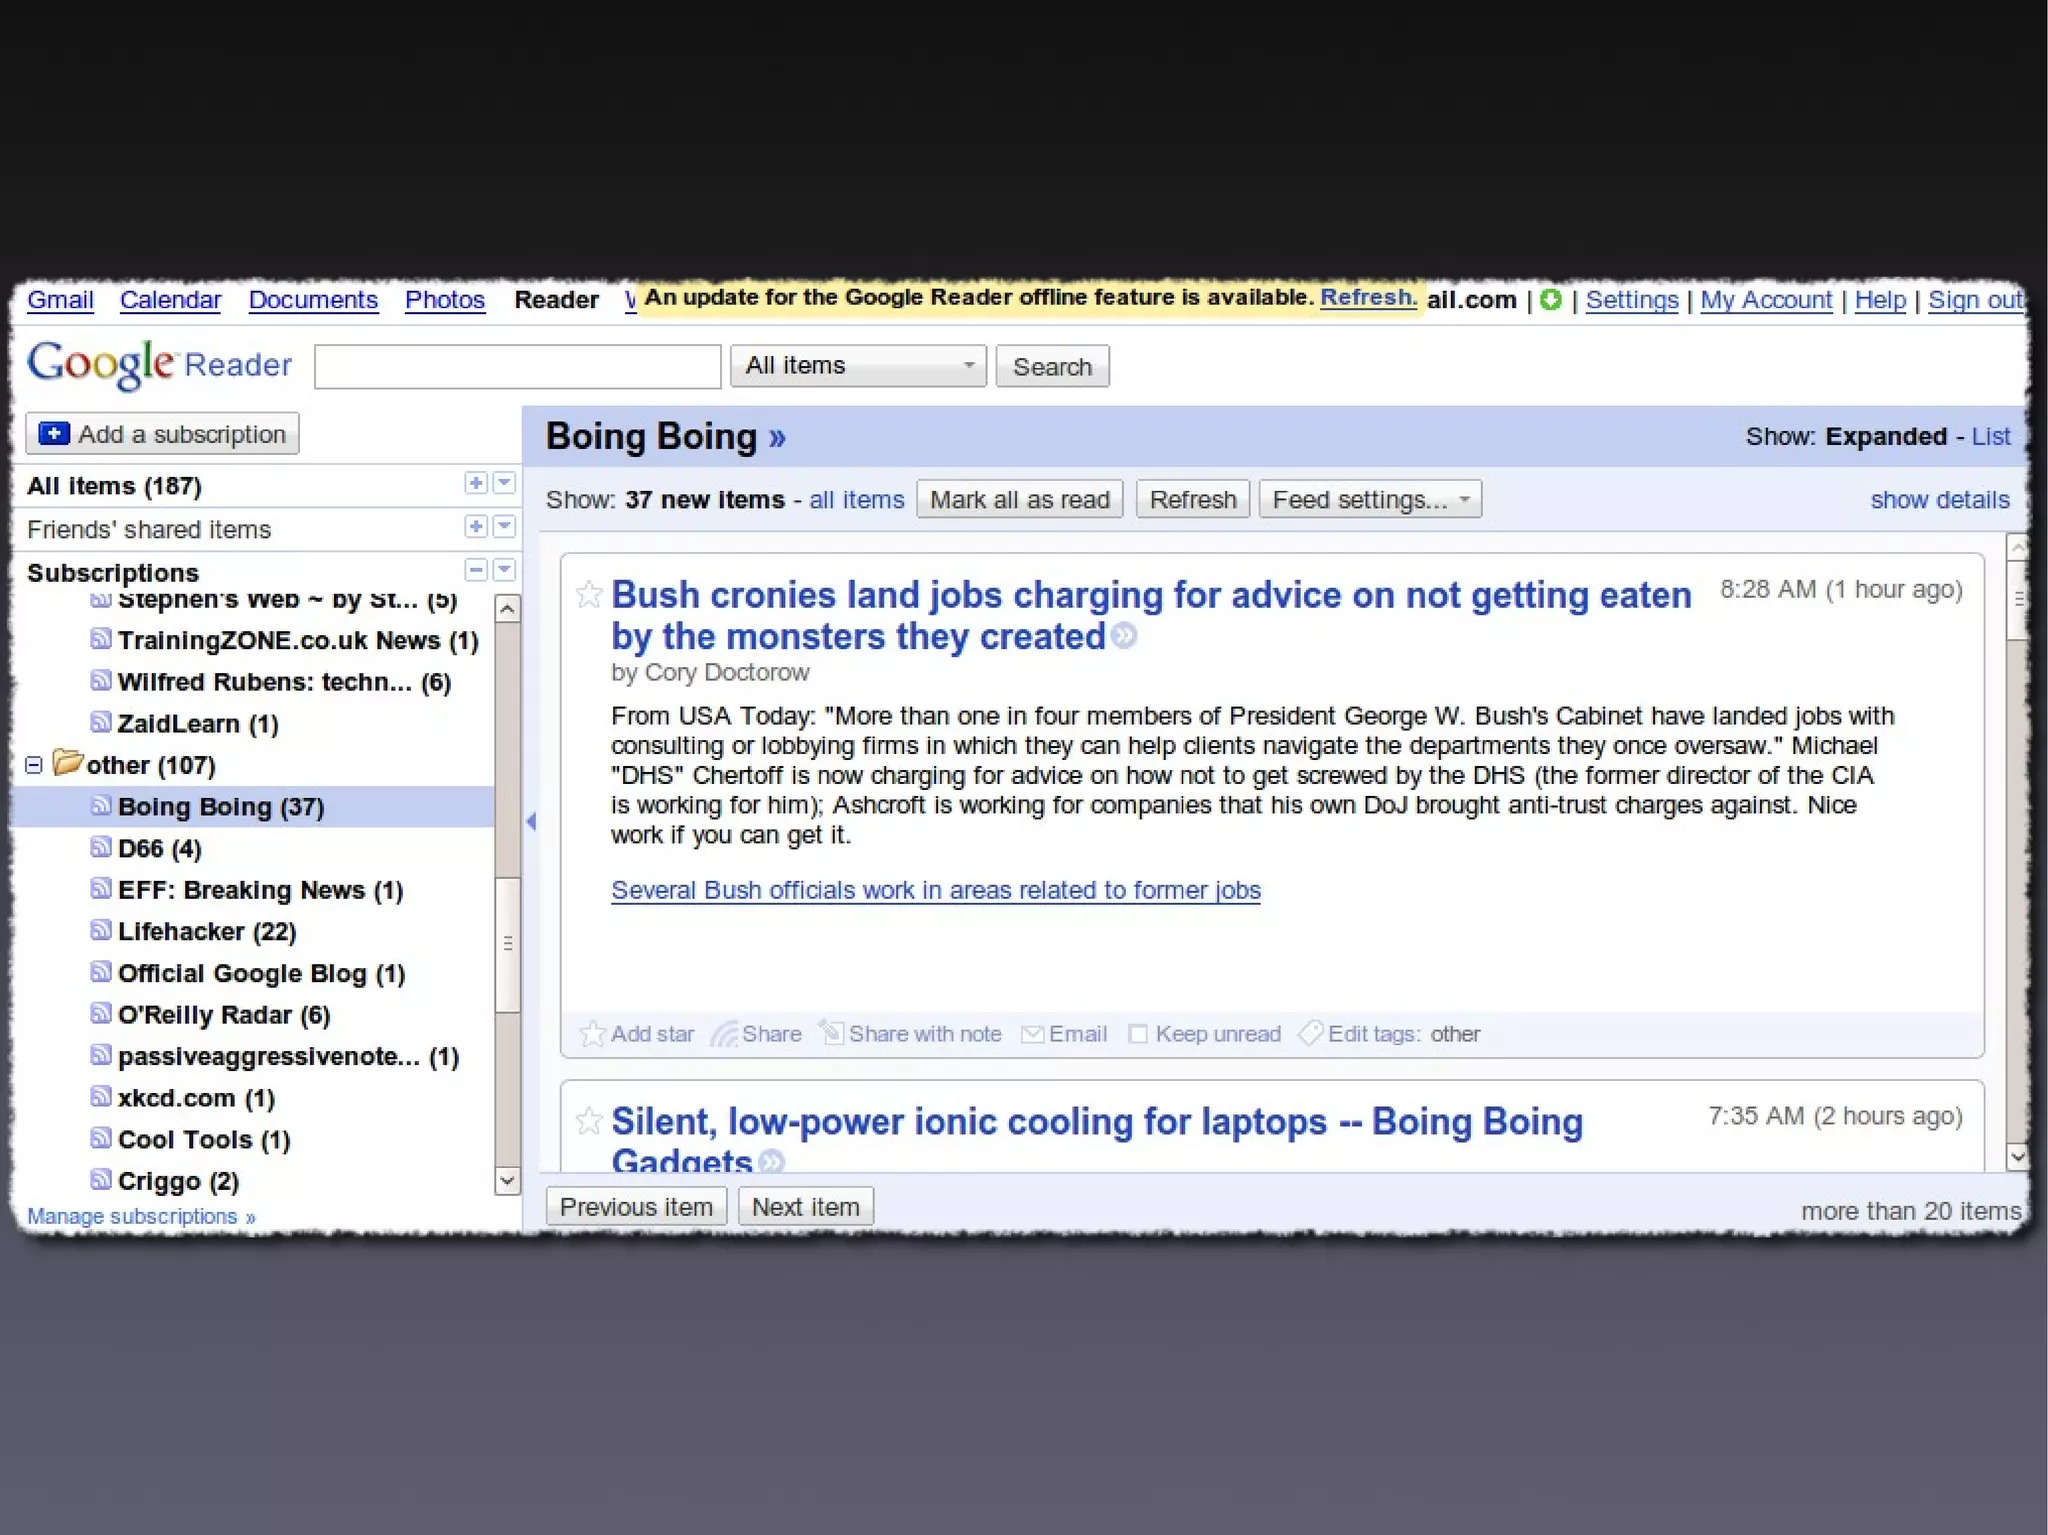Email the Bush cronies article
The image size is (2048, 1535).
(x=1064, y=1033)
